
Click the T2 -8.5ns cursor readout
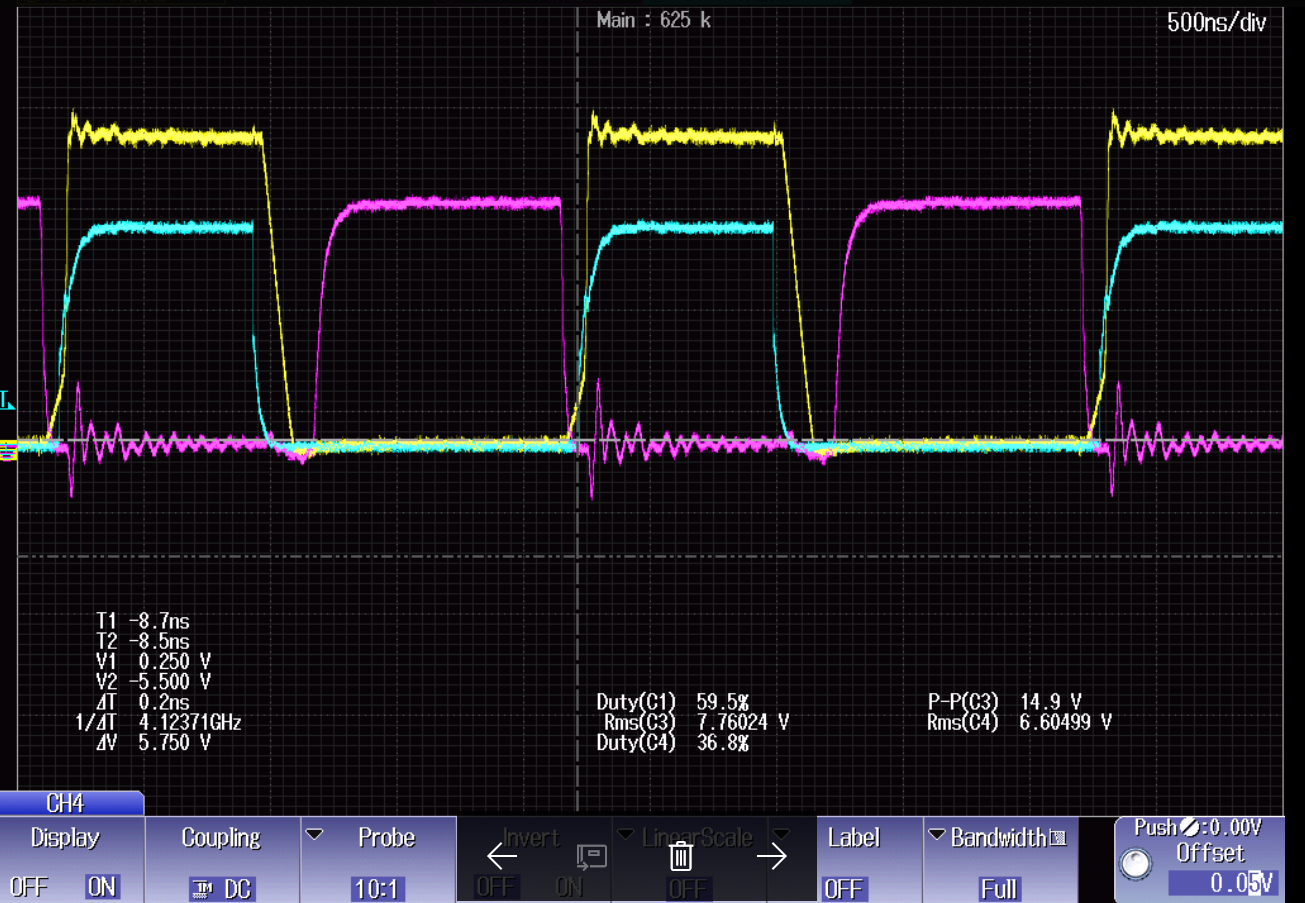[x=143, y=641]
